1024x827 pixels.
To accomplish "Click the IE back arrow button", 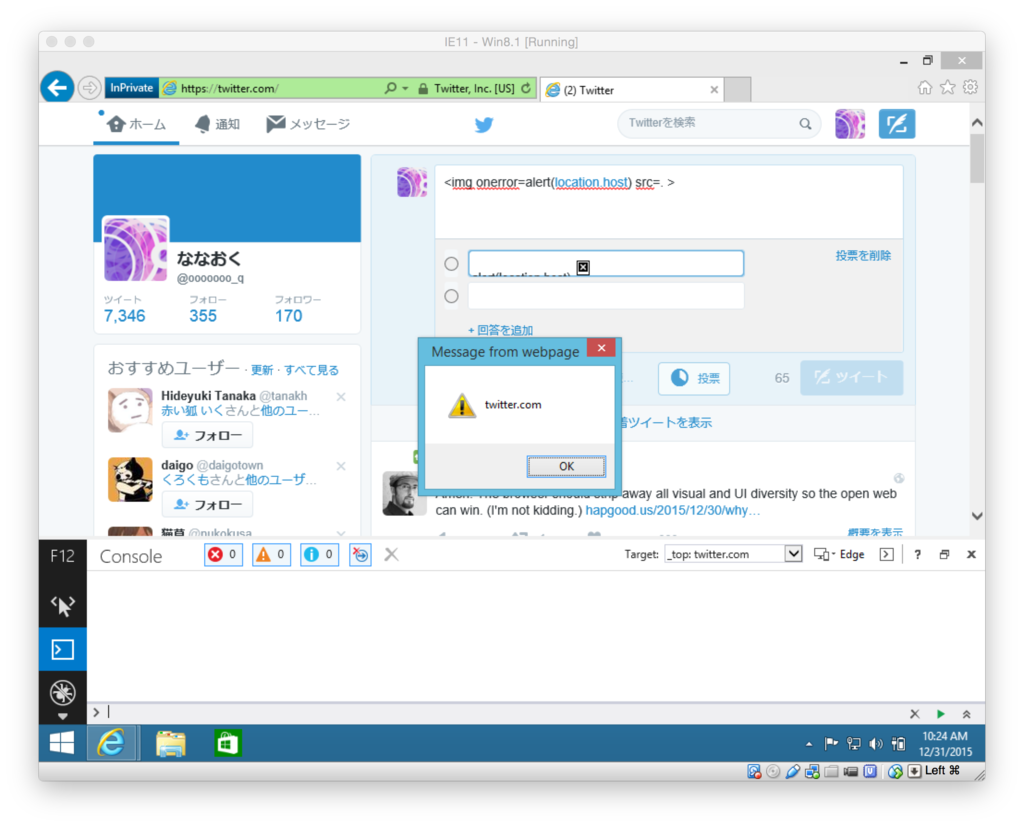I will pyautogui.click(x=57, y=88).
